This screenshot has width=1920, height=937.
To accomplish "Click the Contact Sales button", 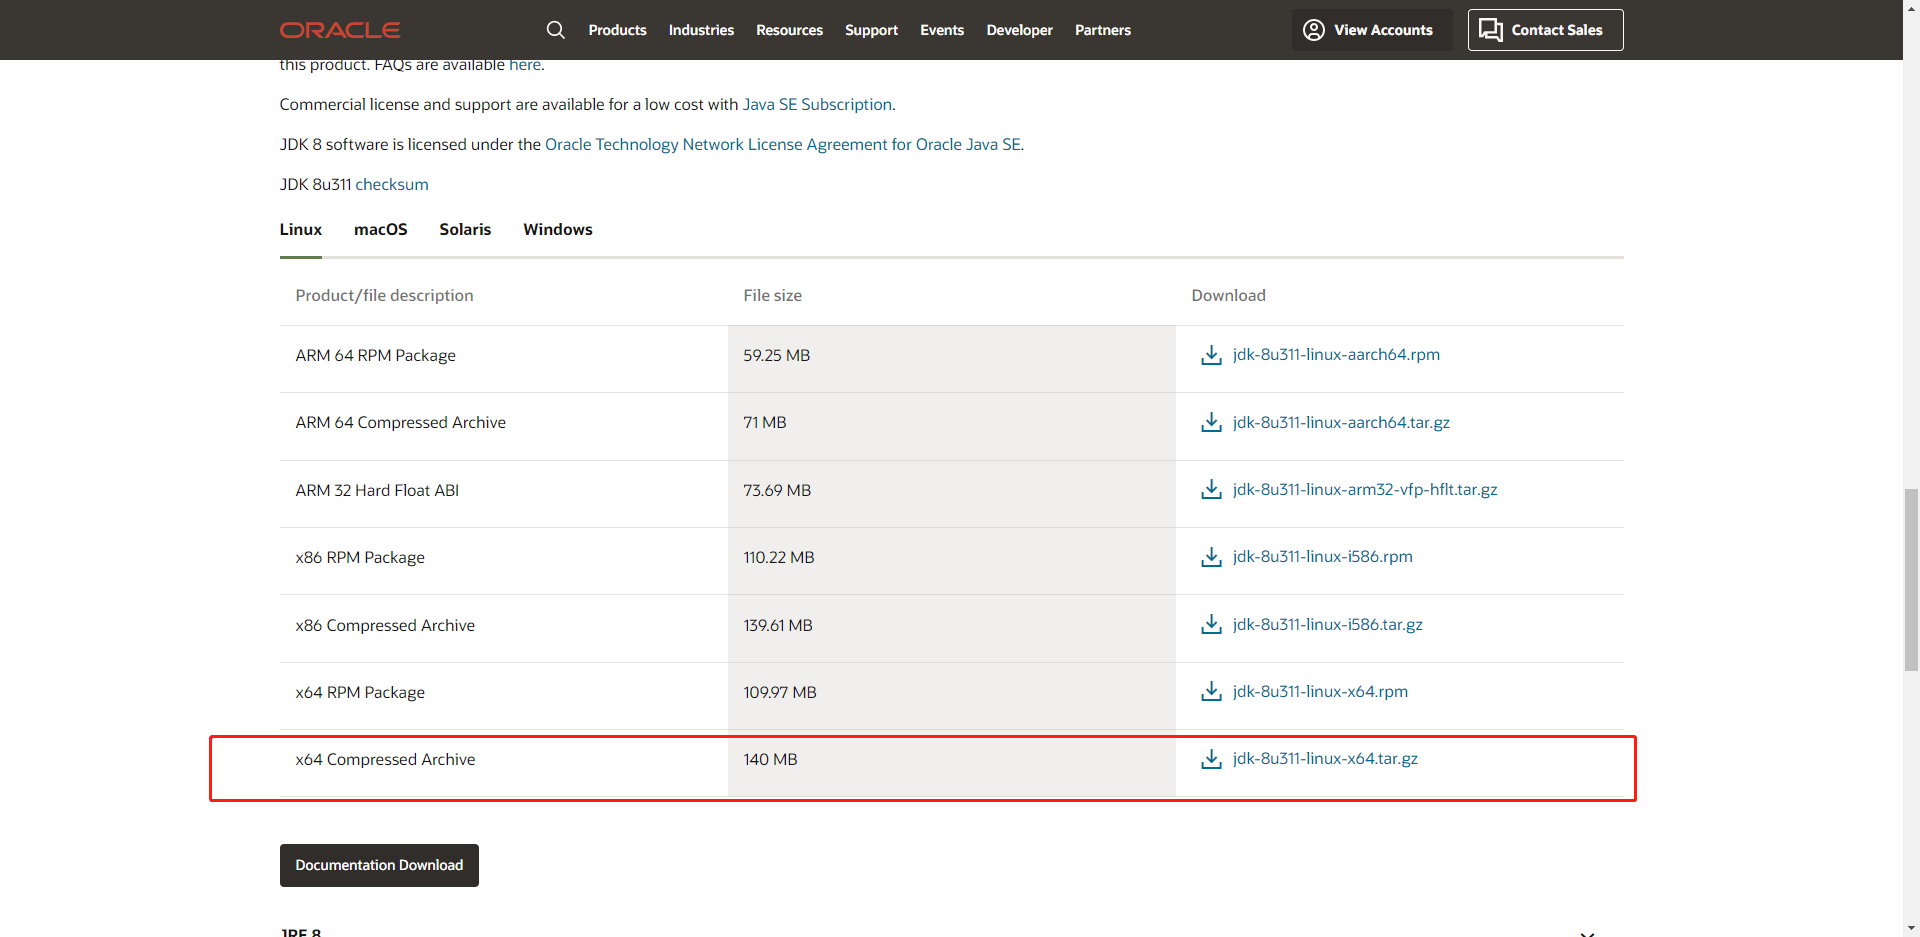I will pos(1545,30).
